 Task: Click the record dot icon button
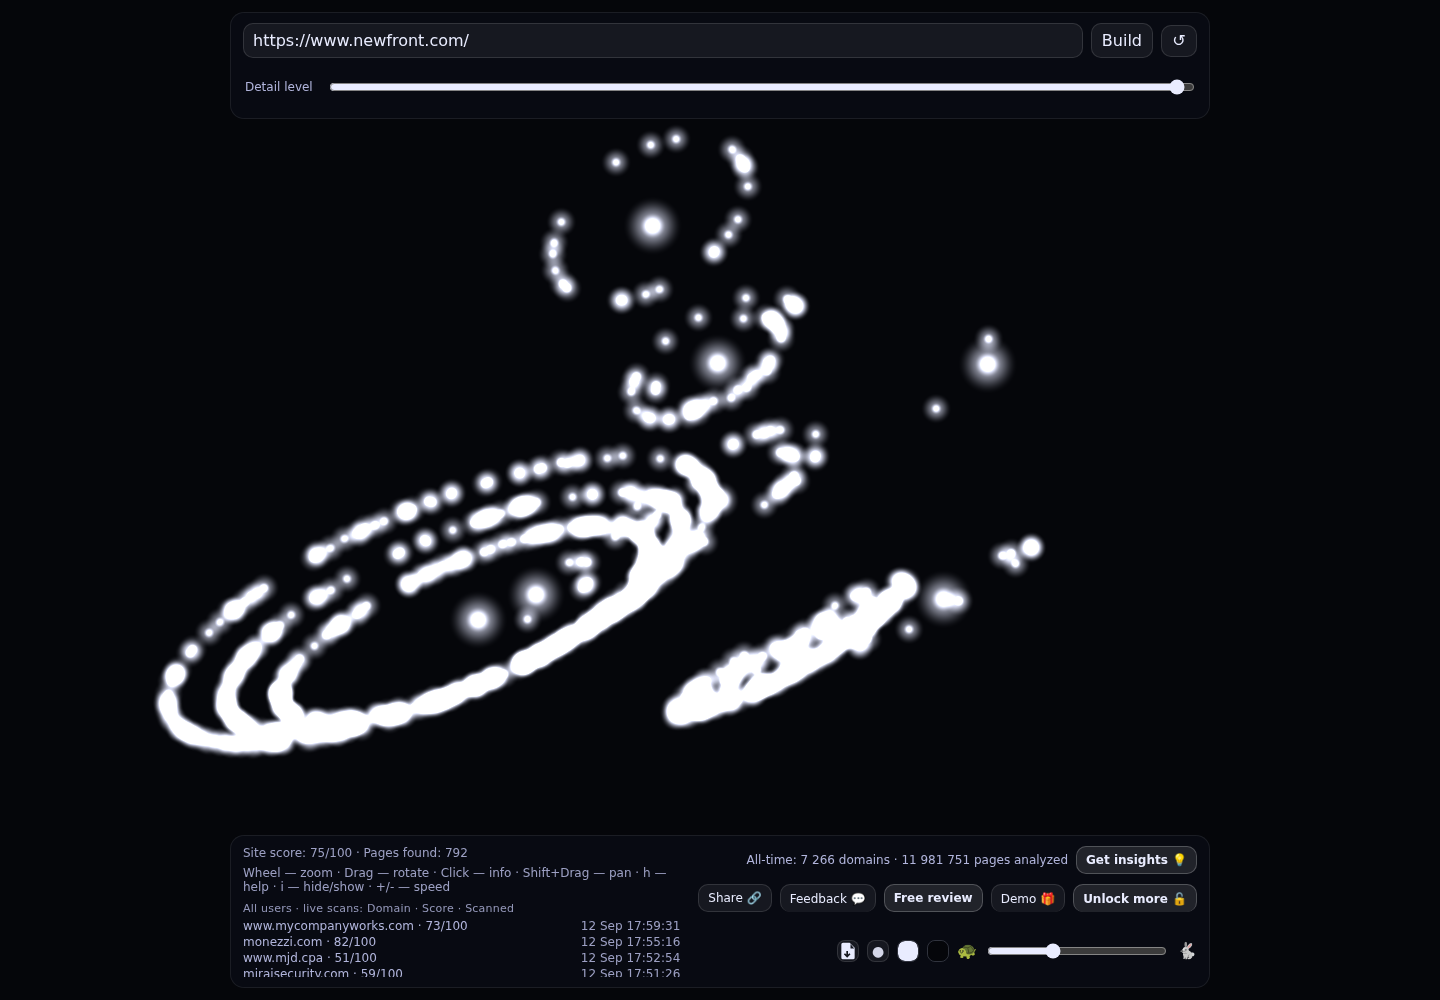pyautogui.click(x=878, y=951)
